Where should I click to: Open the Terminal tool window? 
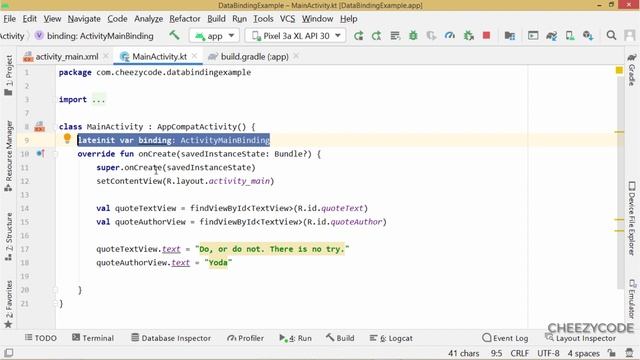tap(93, 338)
